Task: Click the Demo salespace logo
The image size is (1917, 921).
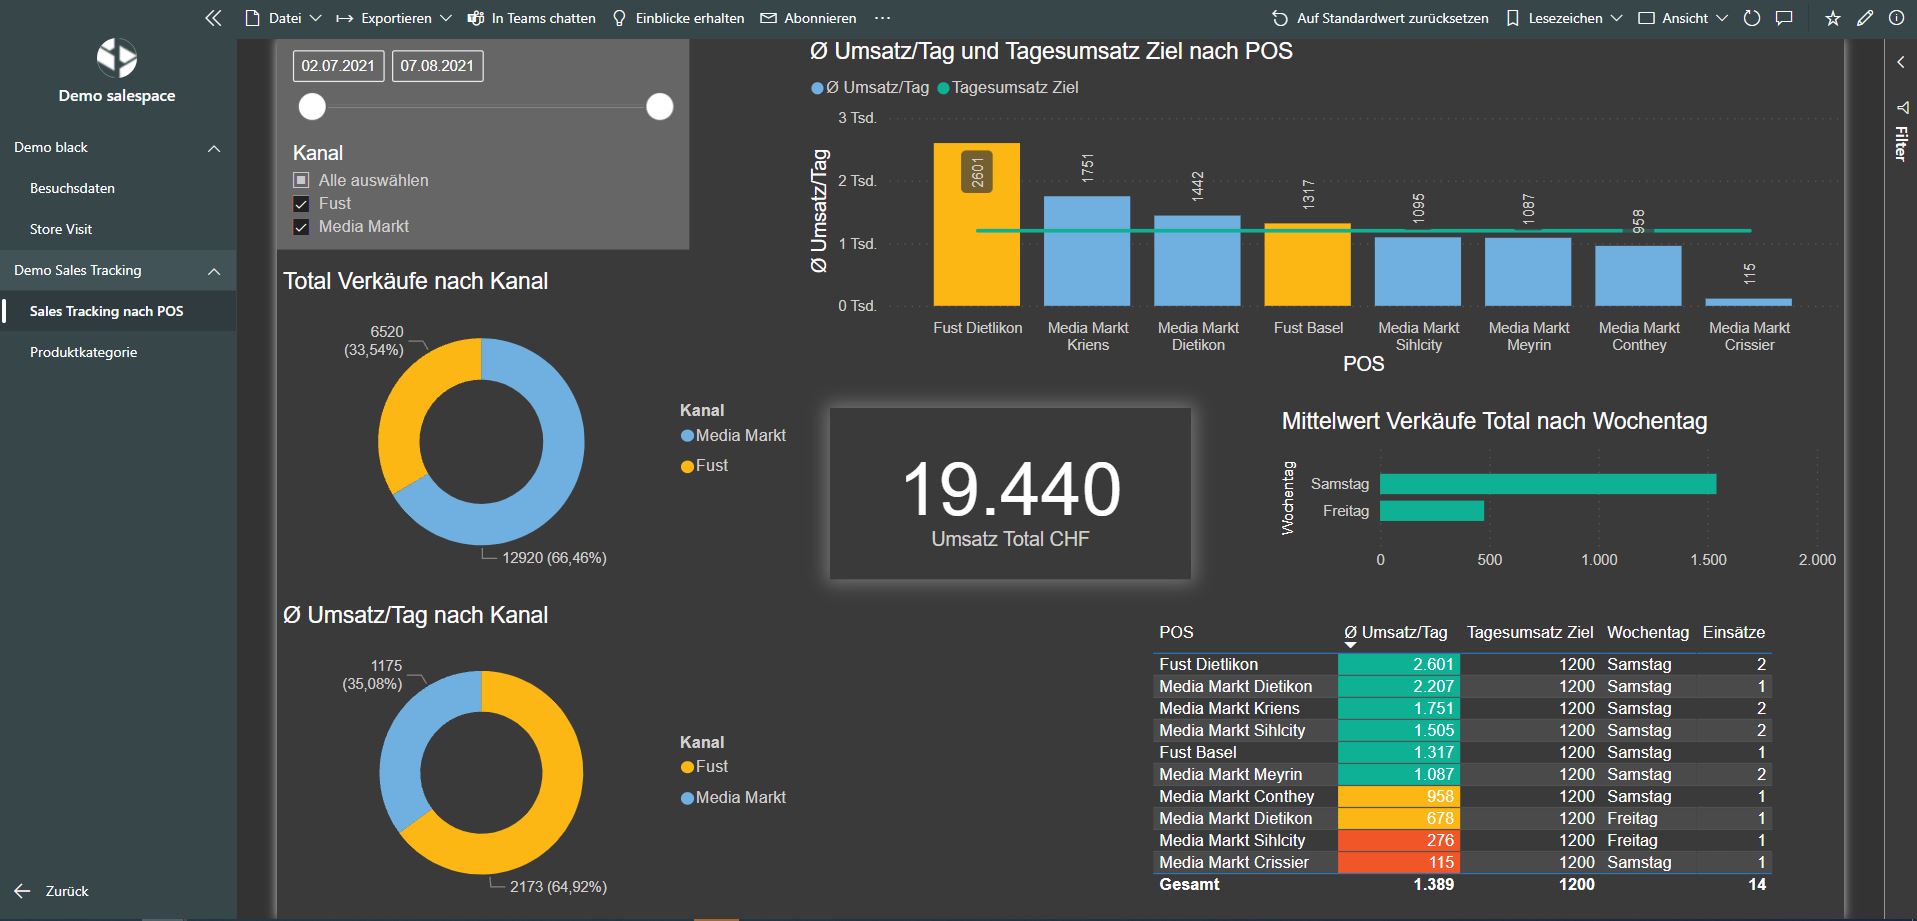Action: coord(117,58)
